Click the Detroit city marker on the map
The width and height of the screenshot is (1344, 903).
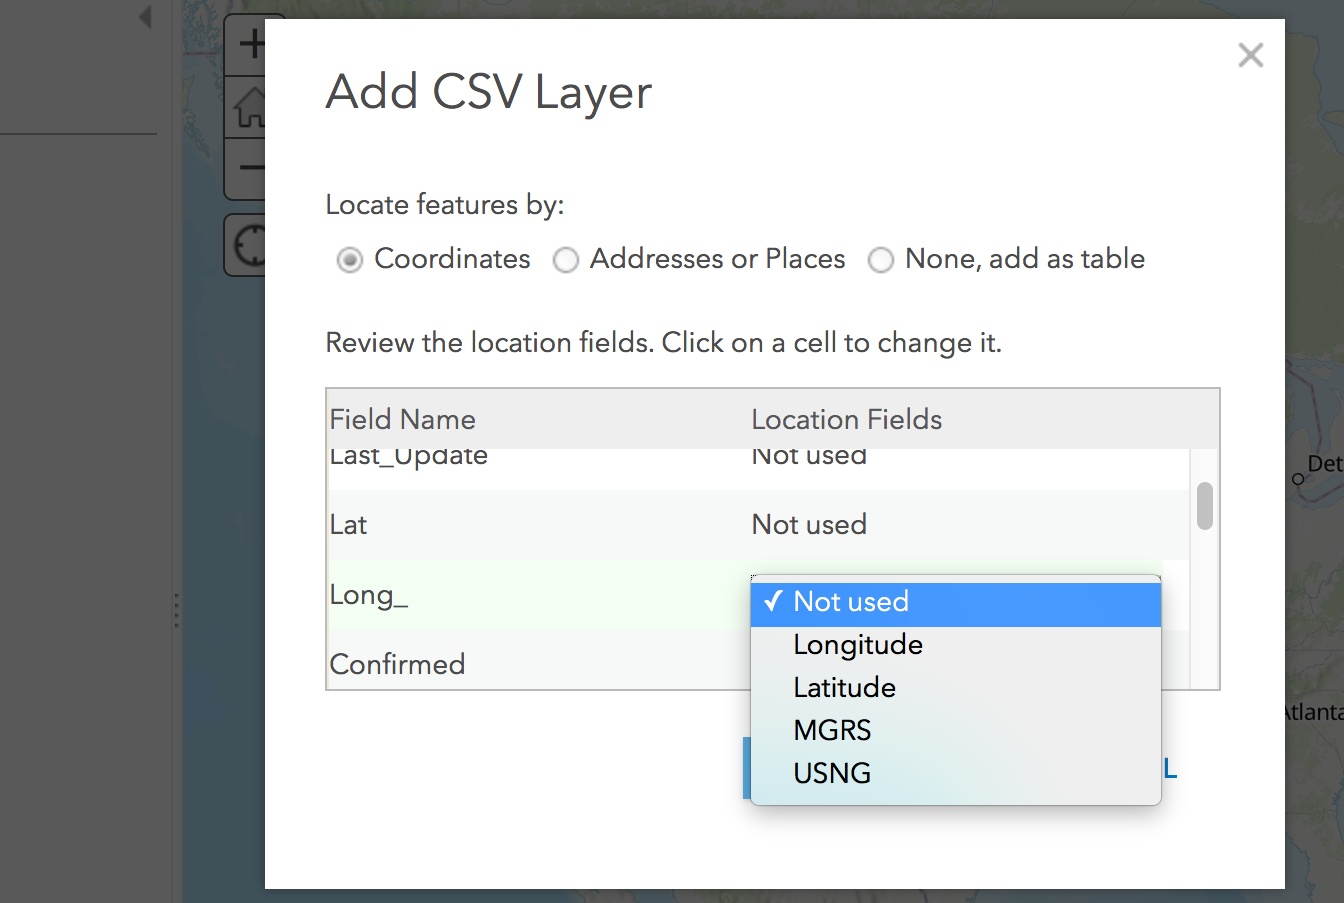(x=1298, y=479)
